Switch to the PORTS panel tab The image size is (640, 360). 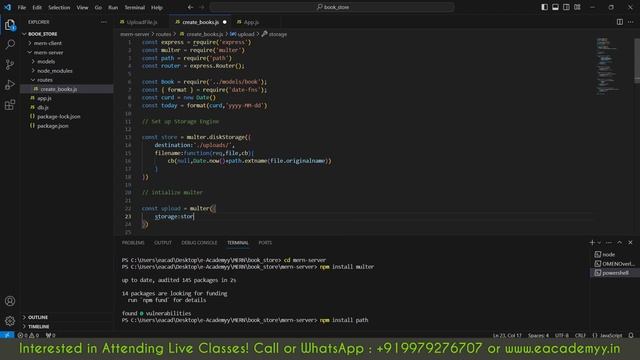click(265, 242)
